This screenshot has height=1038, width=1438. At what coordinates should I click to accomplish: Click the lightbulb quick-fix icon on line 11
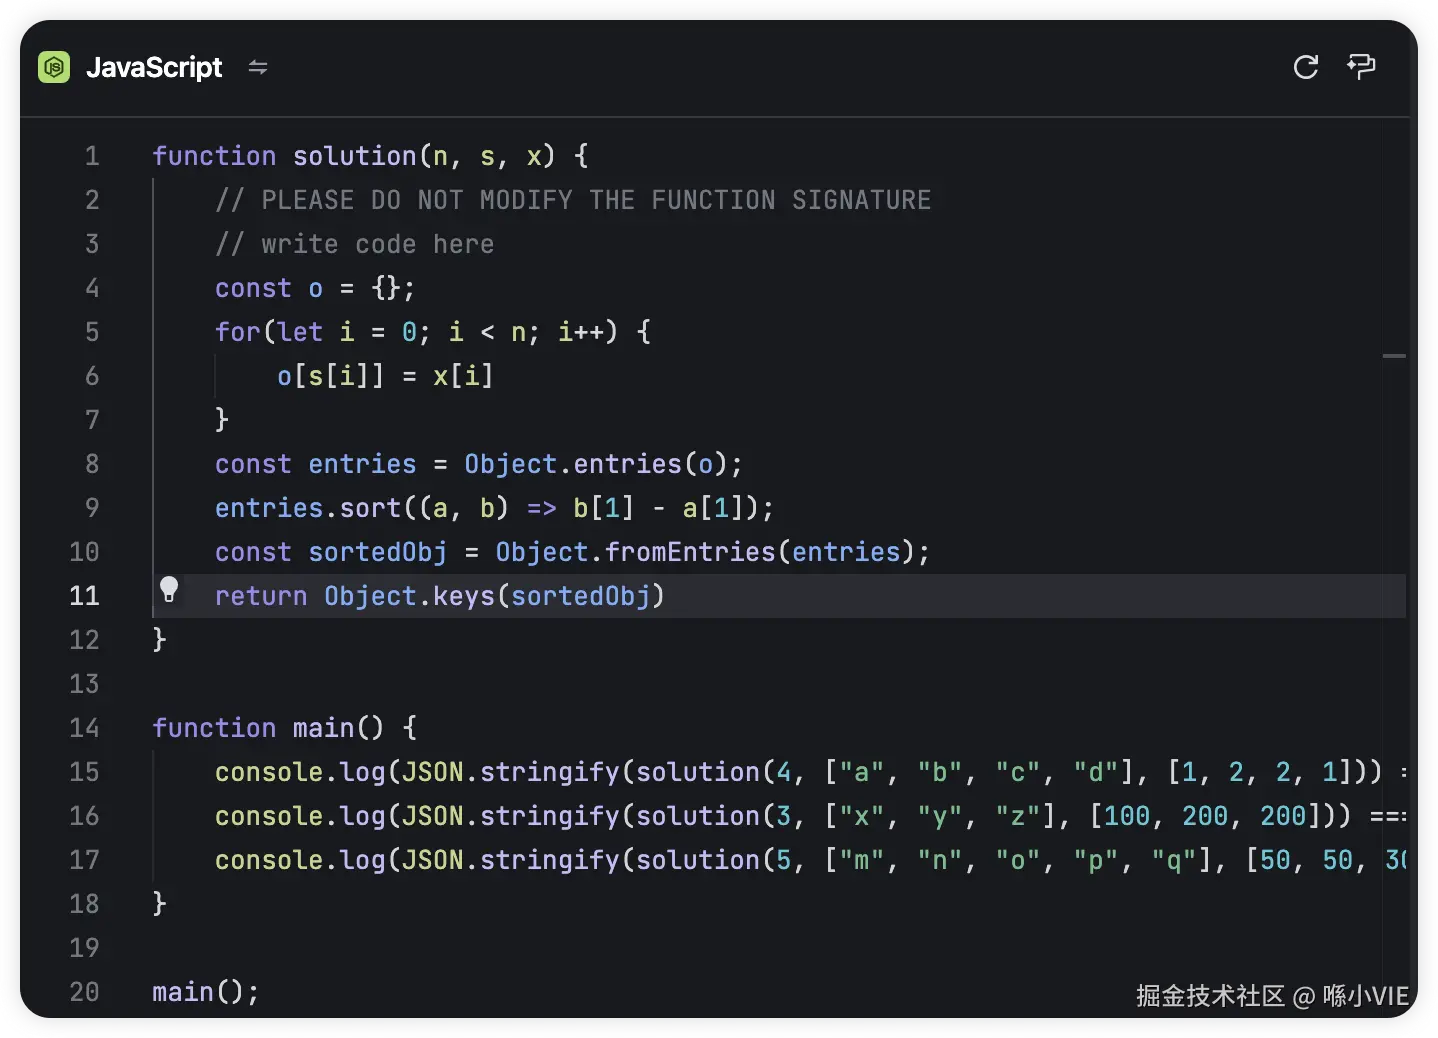pos(169,590)
